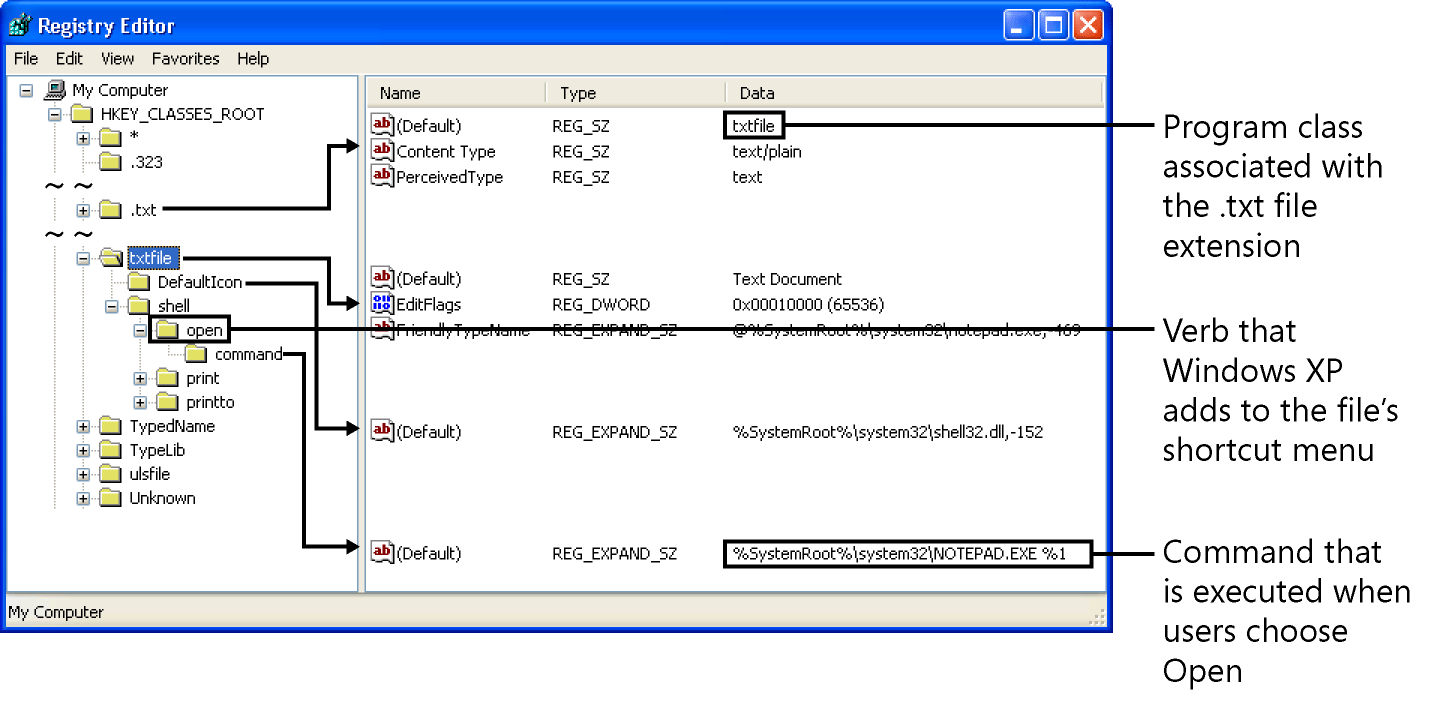Expand the ulsfile key
Screen dimensions: 1429x710
pos(84,474)
